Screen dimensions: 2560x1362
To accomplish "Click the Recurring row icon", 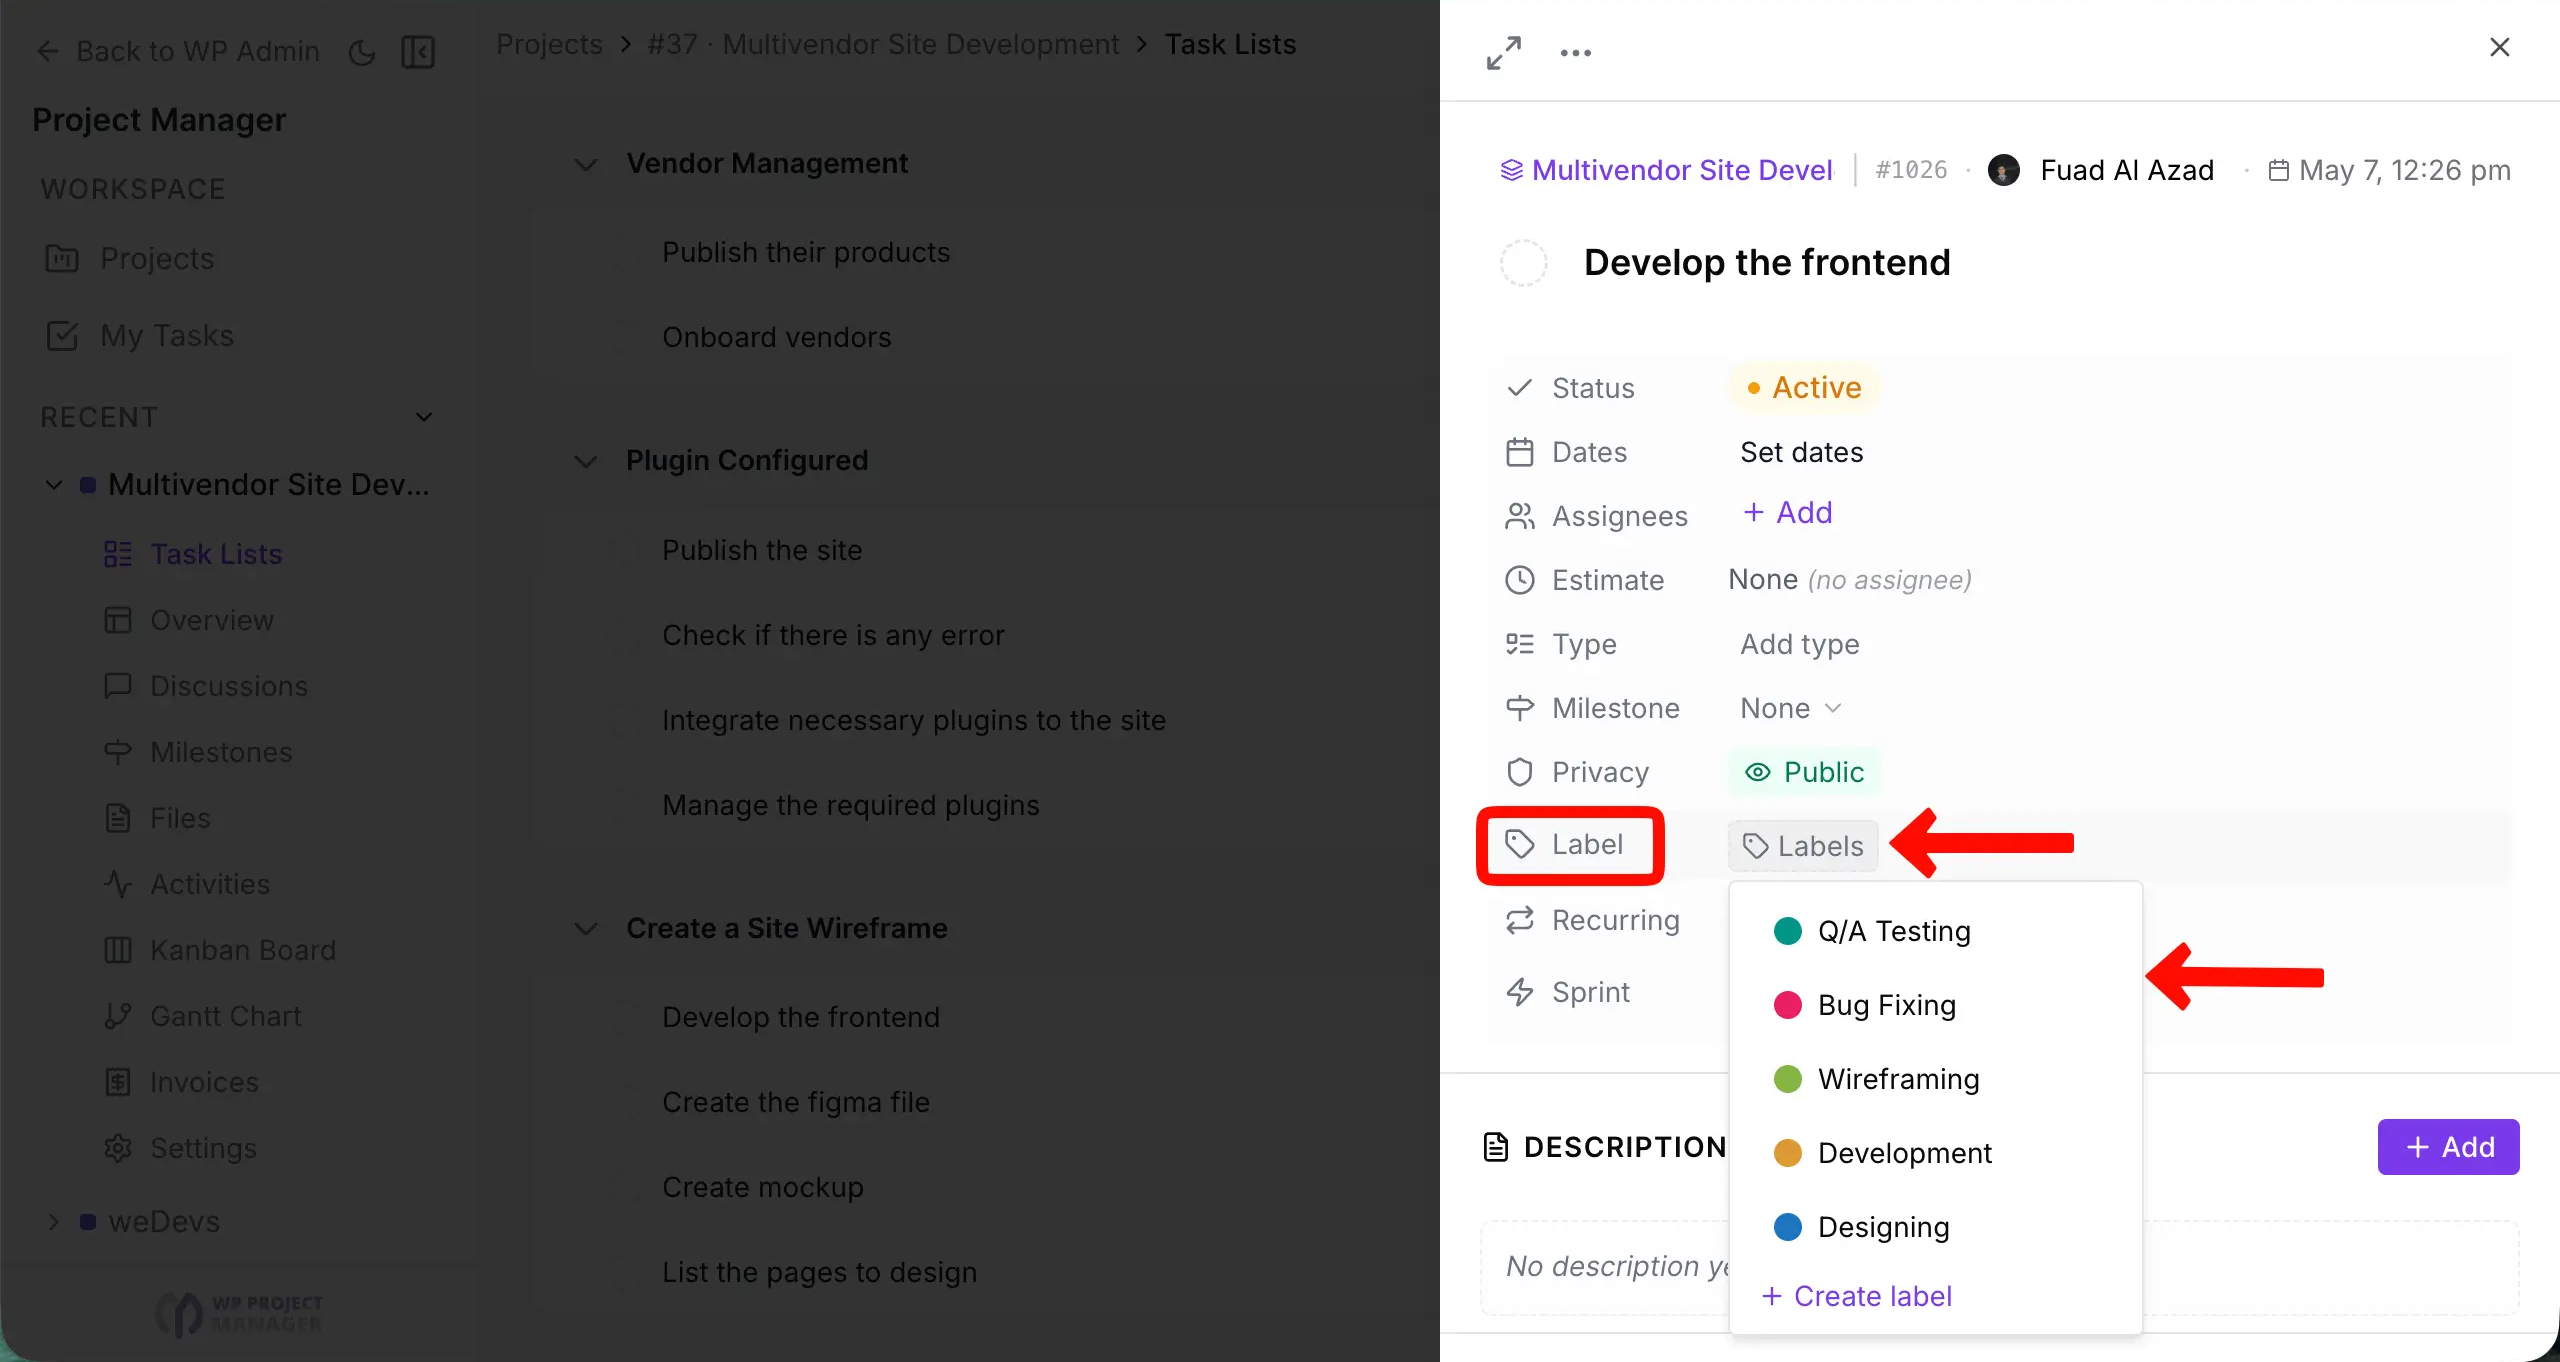I will coord(1520,920).
